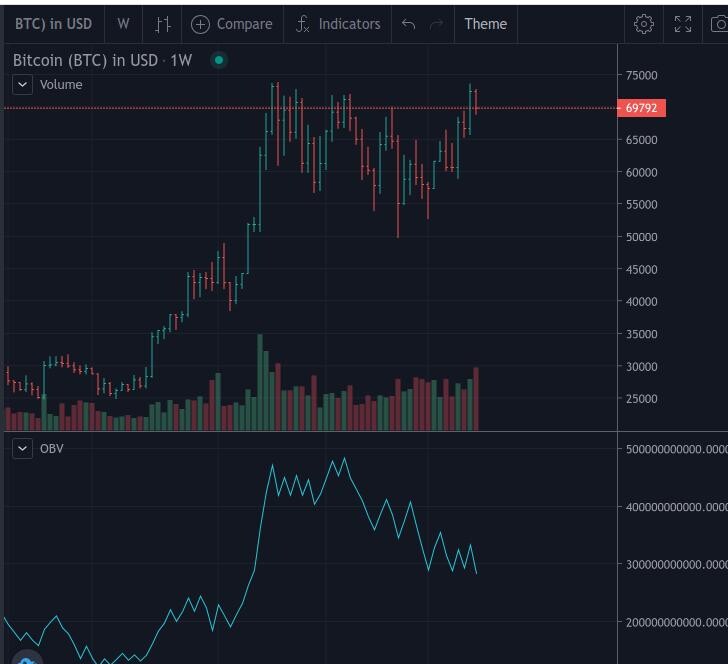The width and height of the screenshot is (728, 664).
Task: Collapse the OBV indicator legend
Action: [x=22, y=449]
